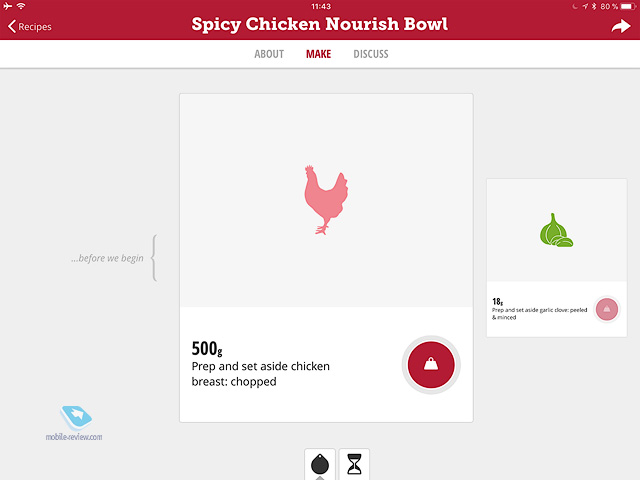The image size is (640, 480).
Task: Click the Spicy Chicken Nourish Bowl title
Action: pyautogui.click(x=320, y=24)
